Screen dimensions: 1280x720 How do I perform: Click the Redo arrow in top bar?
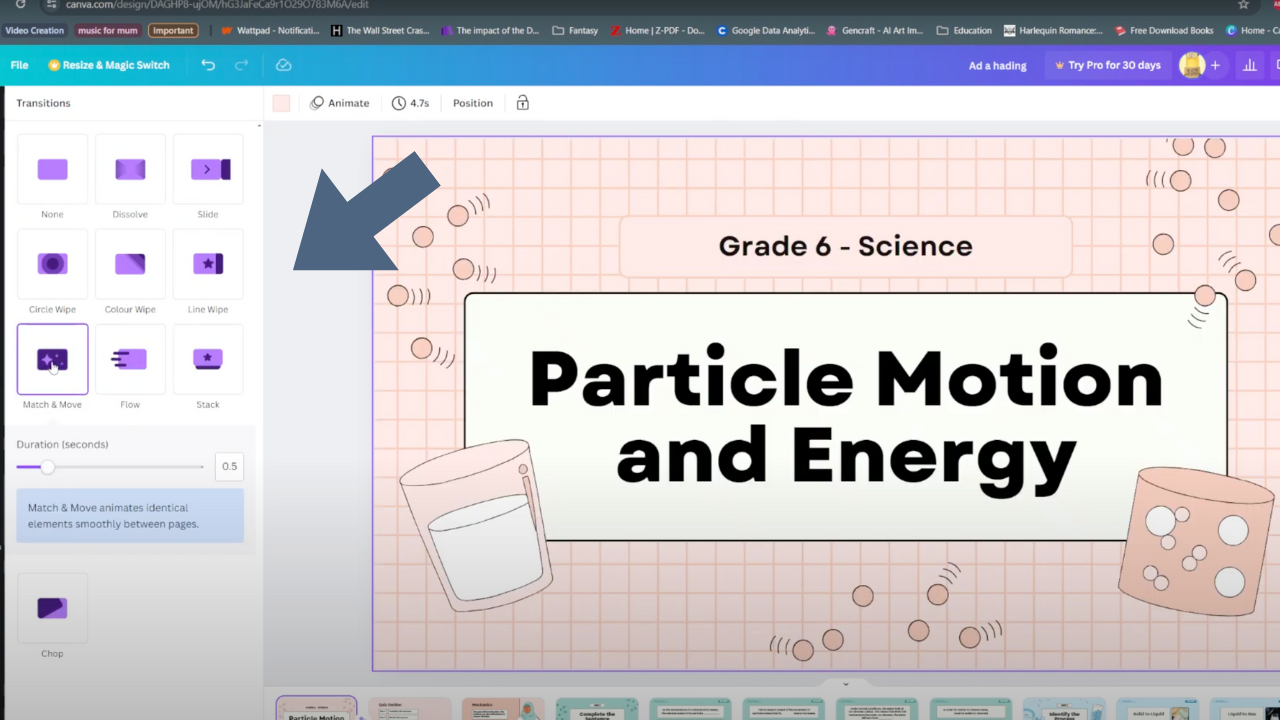241,65
